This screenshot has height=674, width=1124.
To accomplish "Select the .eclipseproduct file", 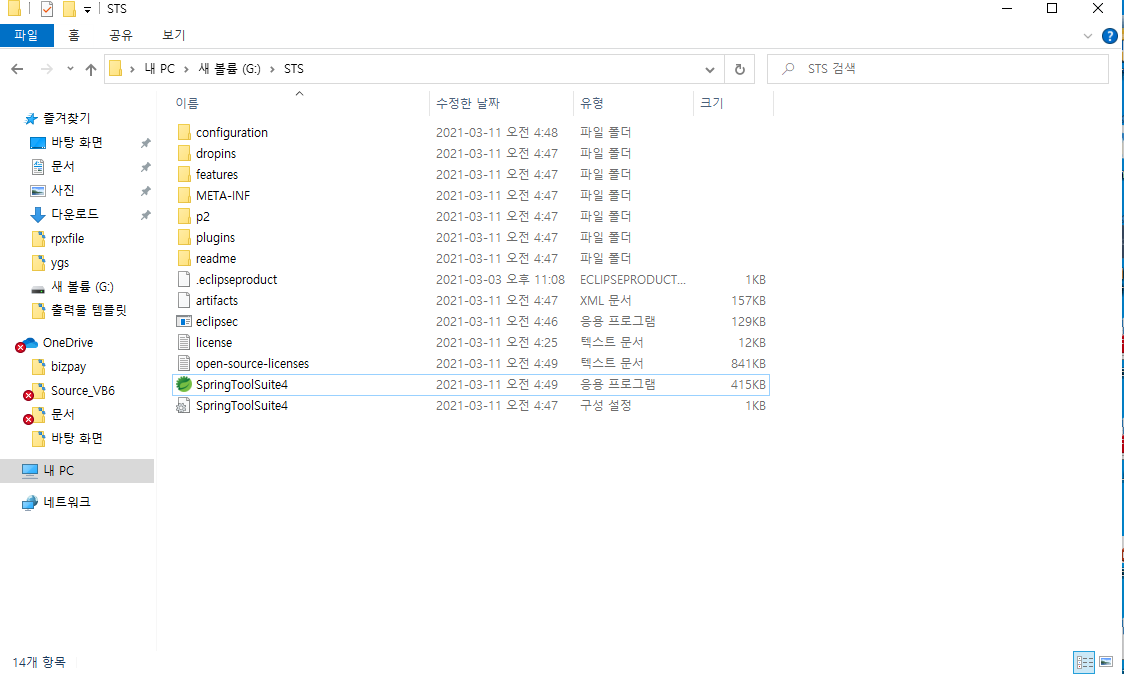I will click(470, 280).
